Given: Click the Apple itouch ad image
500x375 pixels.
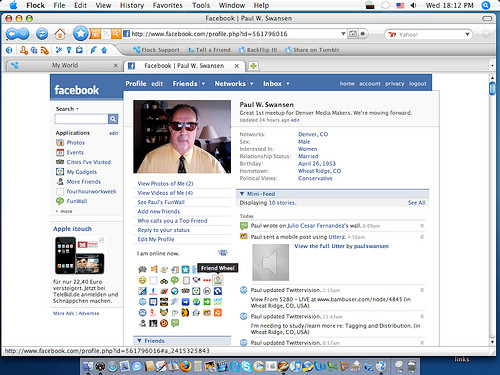Looking at the screenshot, I should pyautogui.click(x=80, y=255).
